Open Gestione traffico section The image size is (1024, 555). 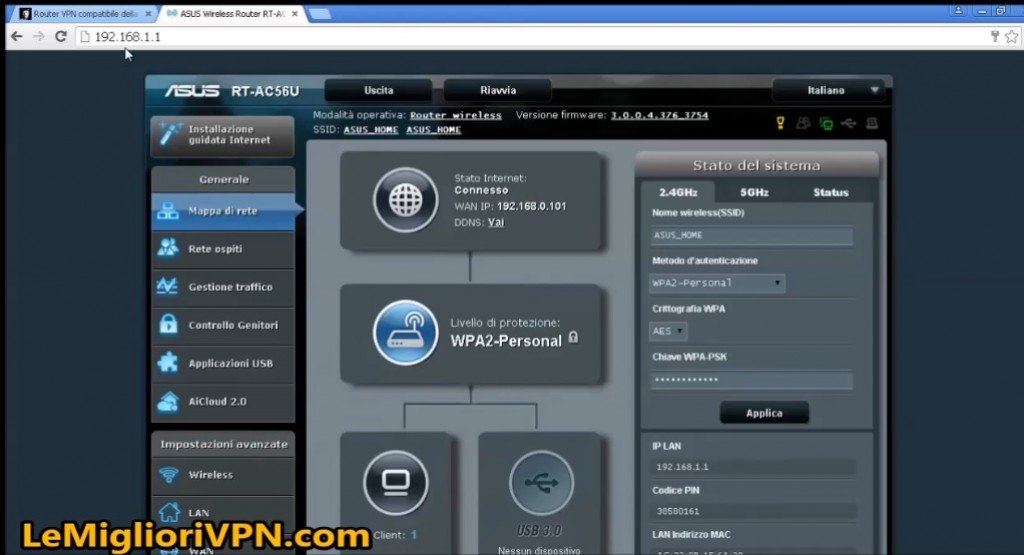[223, 287]
